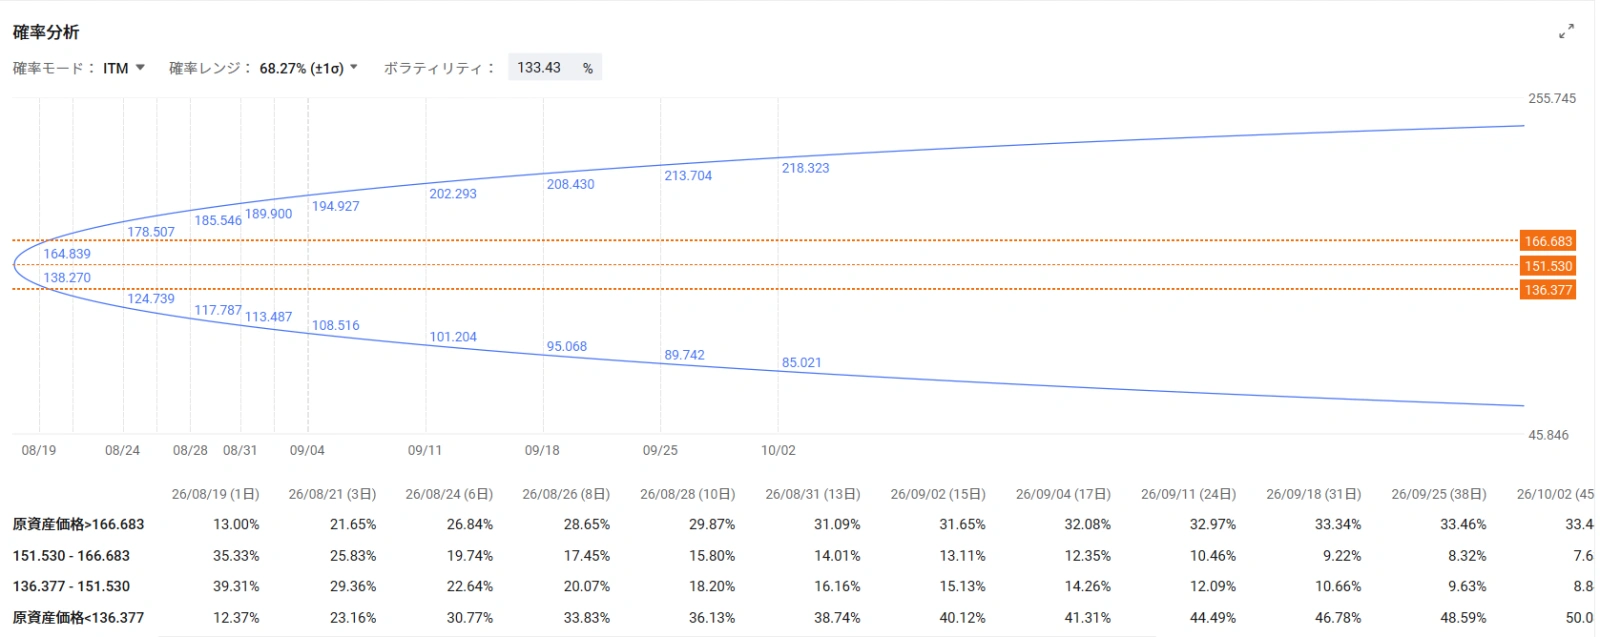Screen dimensions: 1600x637
Task: Click the 255.745 axis maximum label
Action: pos(1552,98)
